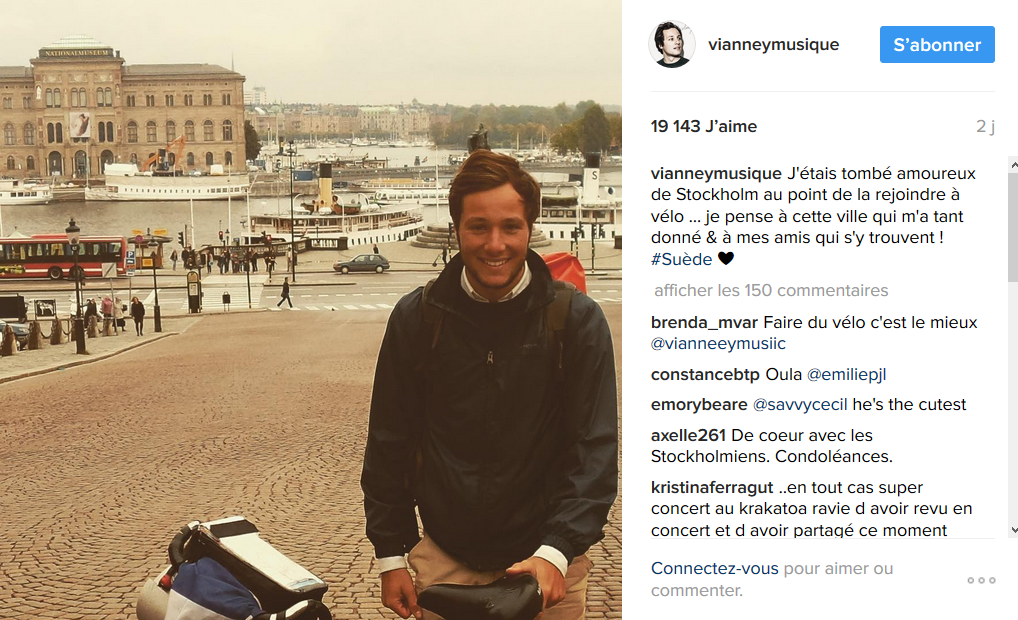
Task: Click the comments scrollbar thumb
Action: (x=1013, y=229)
